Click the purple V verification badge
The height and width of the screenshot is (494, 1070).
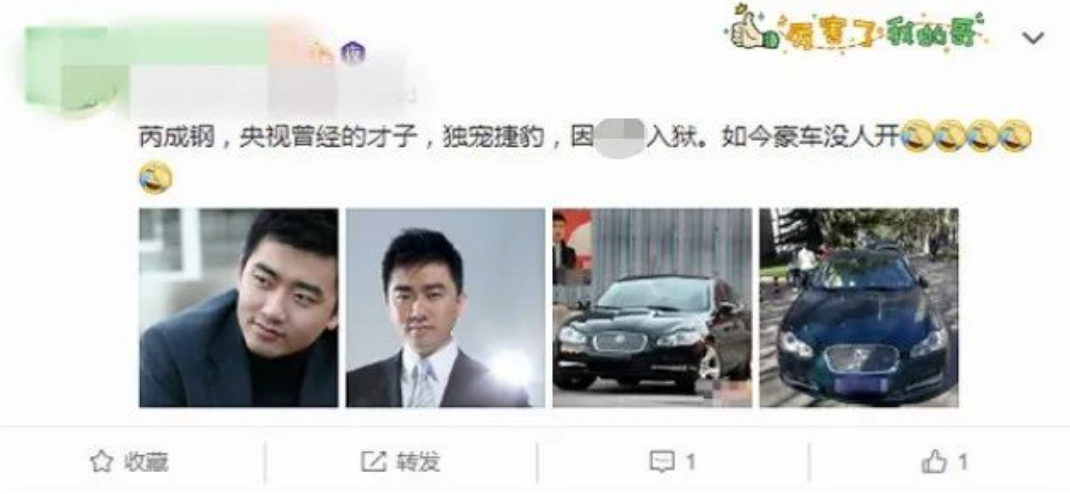coord(353,53)
